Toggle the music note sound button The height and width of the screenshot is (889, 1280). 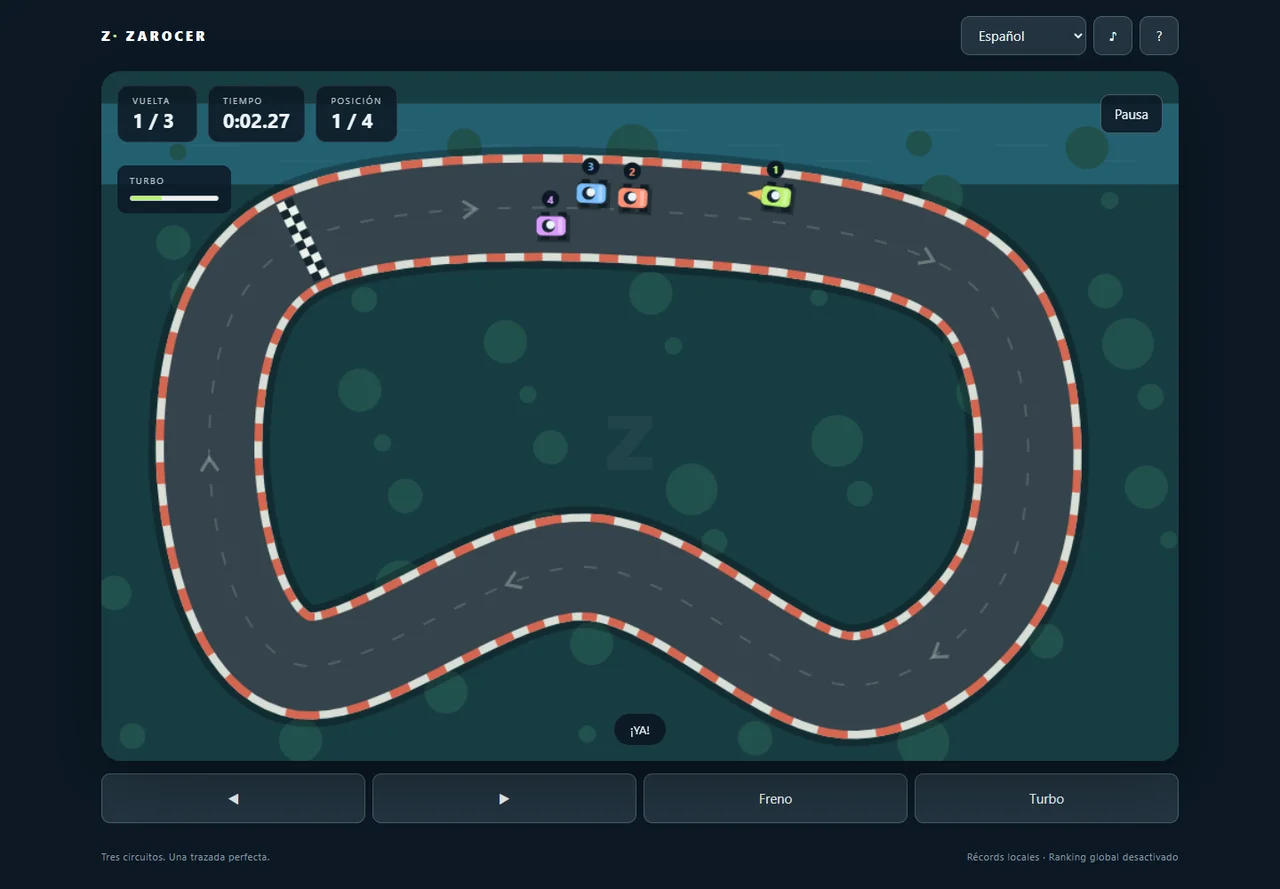(1112, 36)
